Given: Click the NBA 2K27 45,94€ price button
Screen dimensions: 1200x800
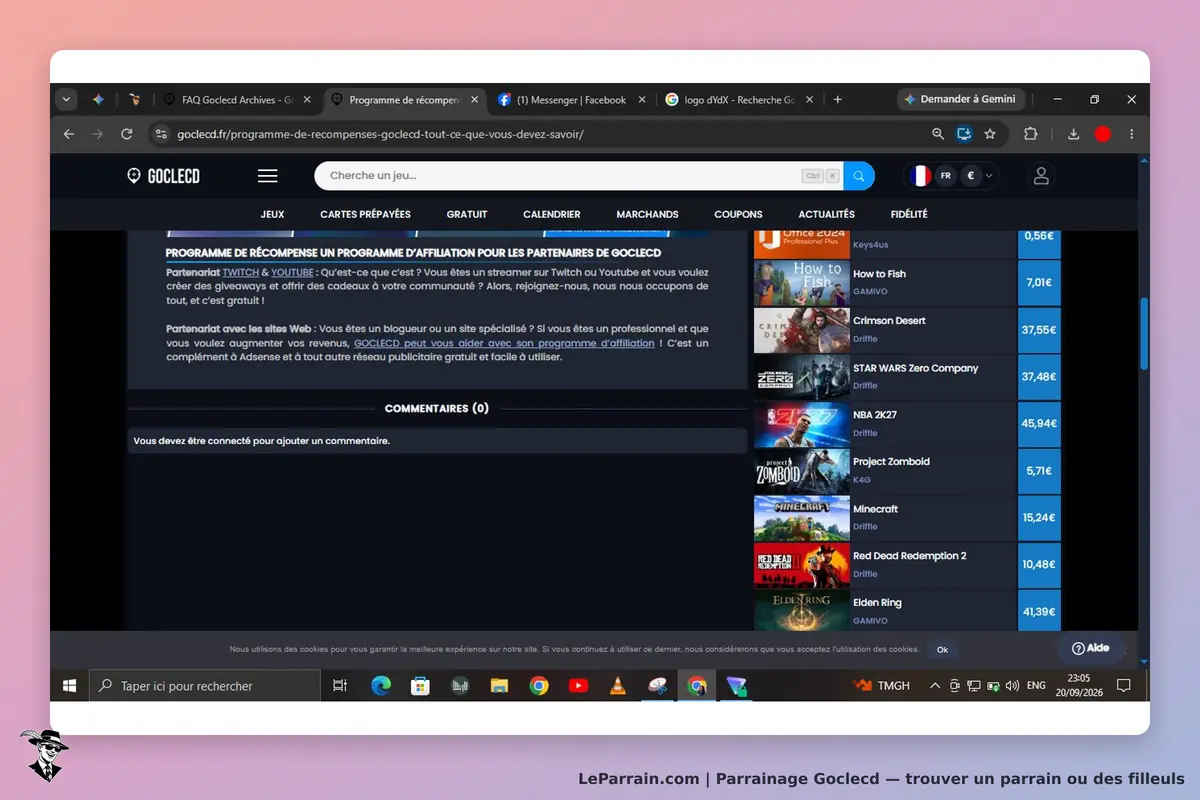Looking at the screenshot, I should 1039,424.
